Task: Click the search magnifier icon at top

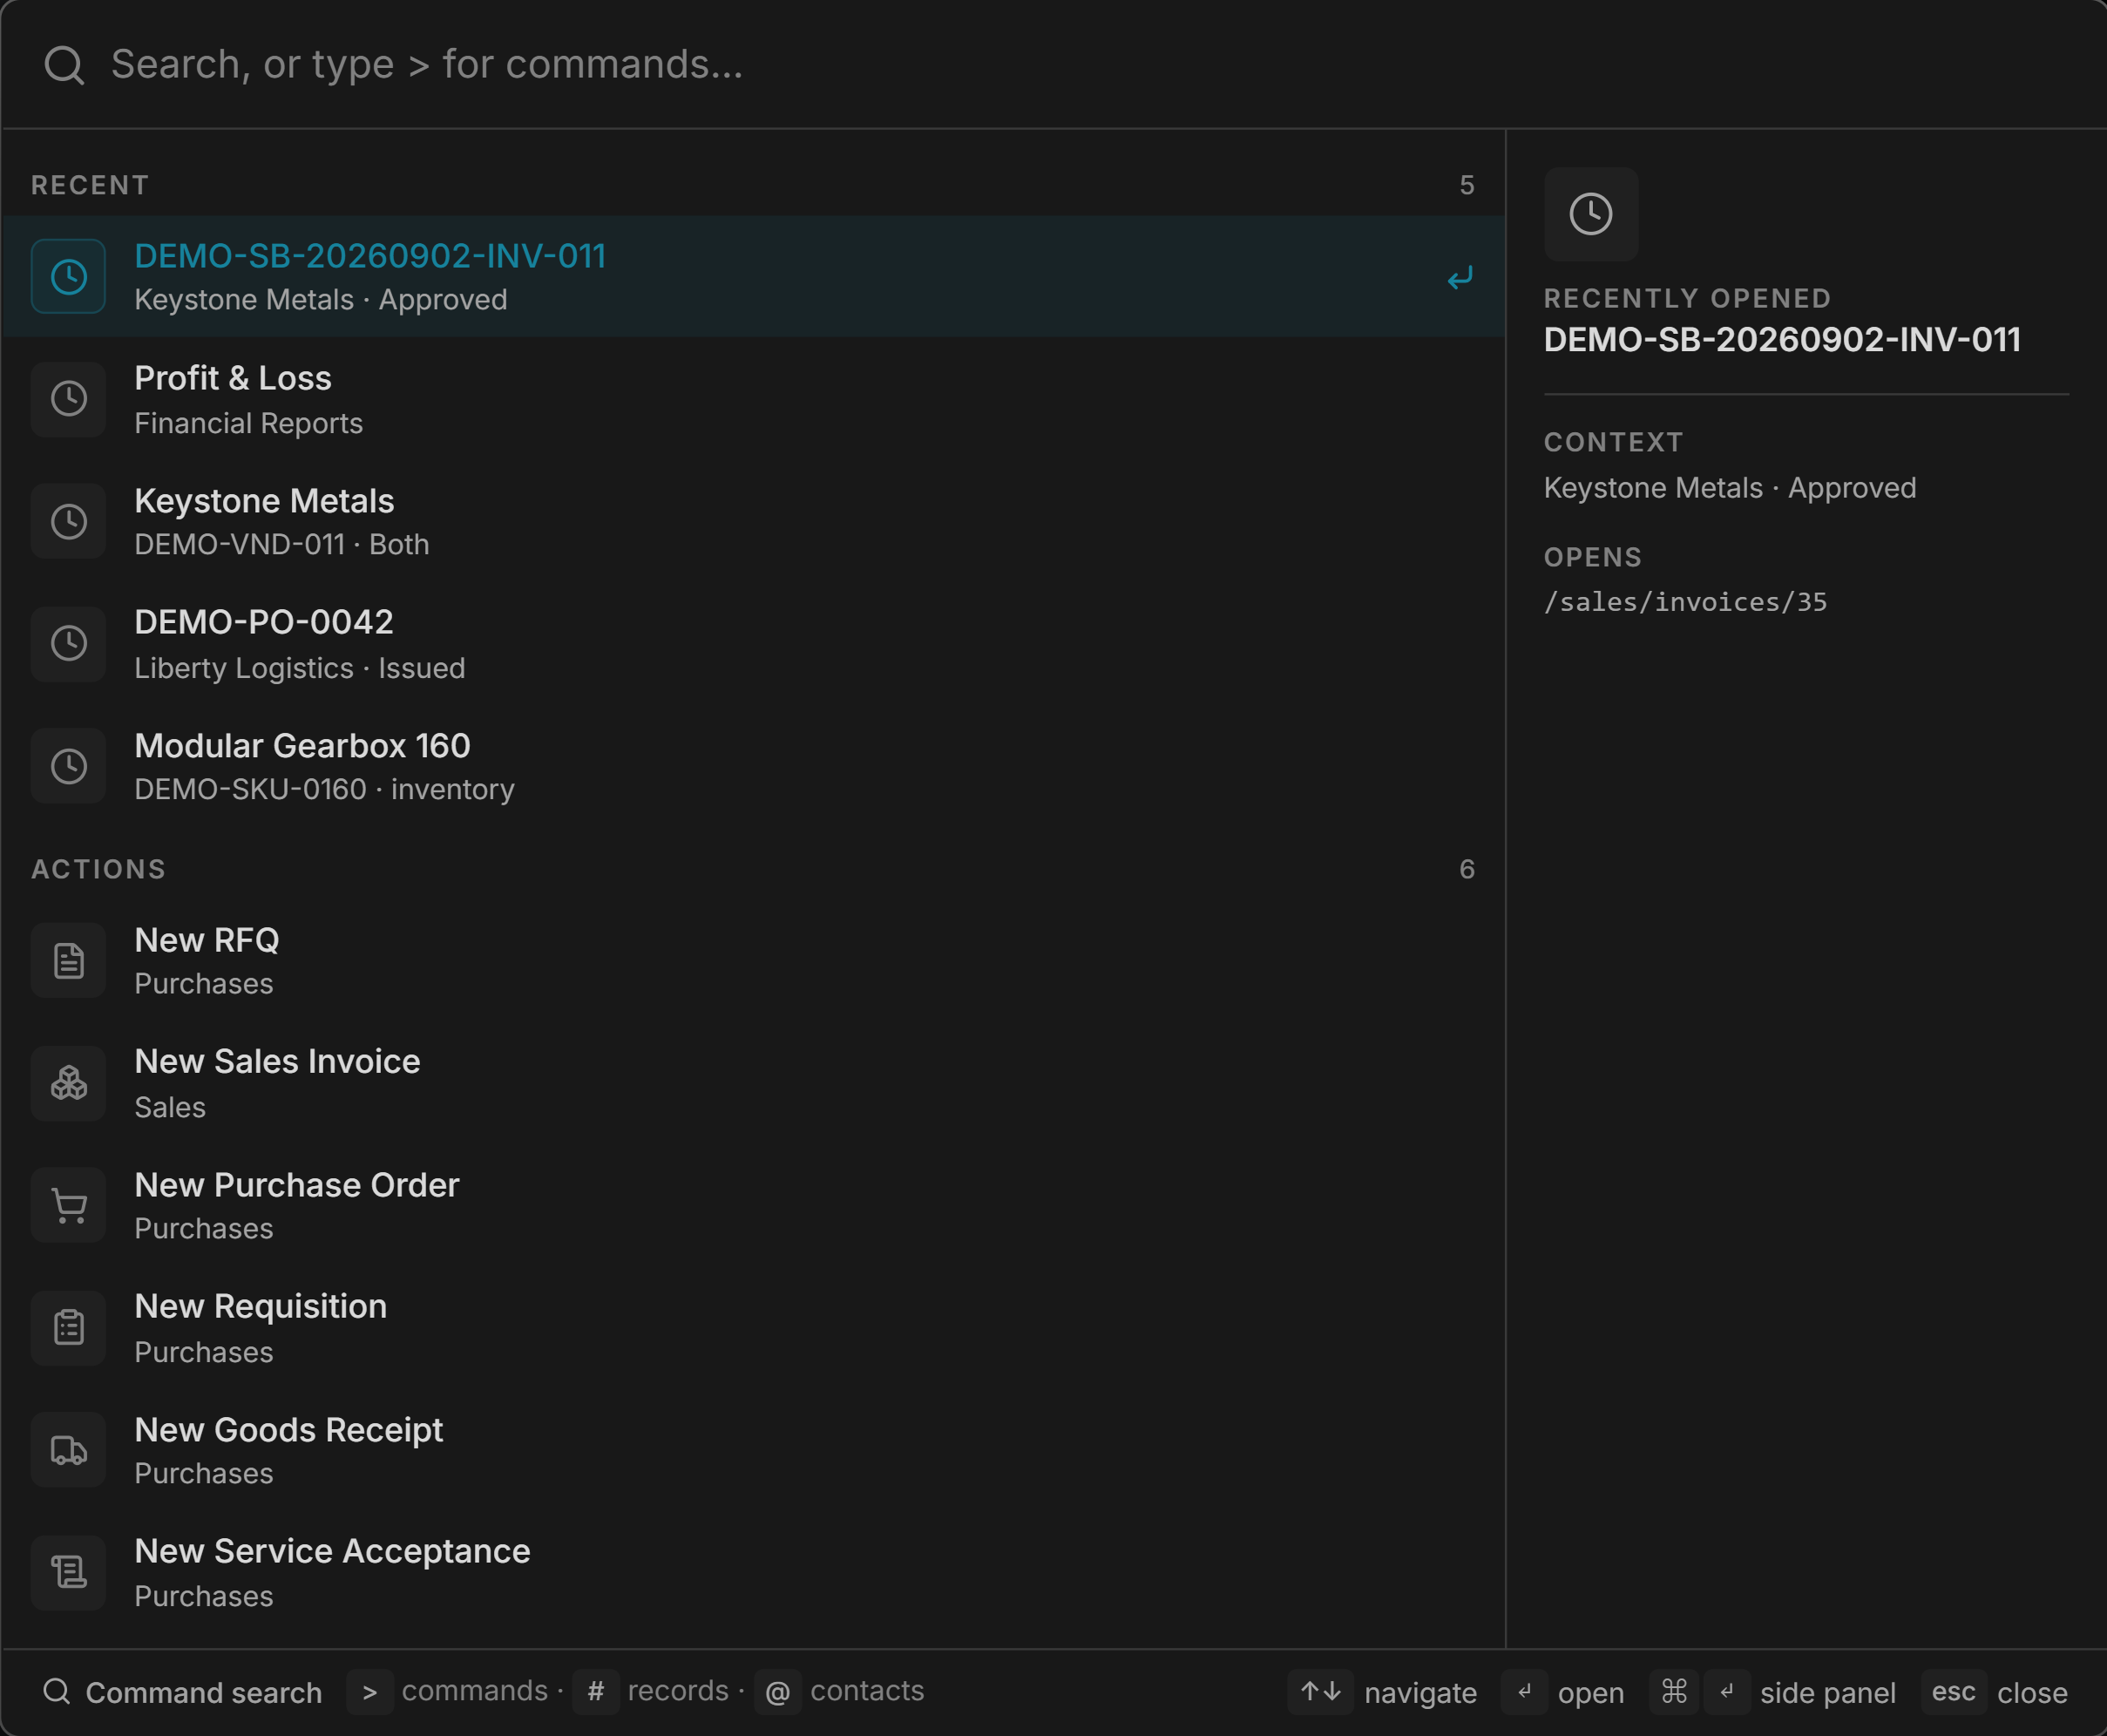Action: click(65, 65)
